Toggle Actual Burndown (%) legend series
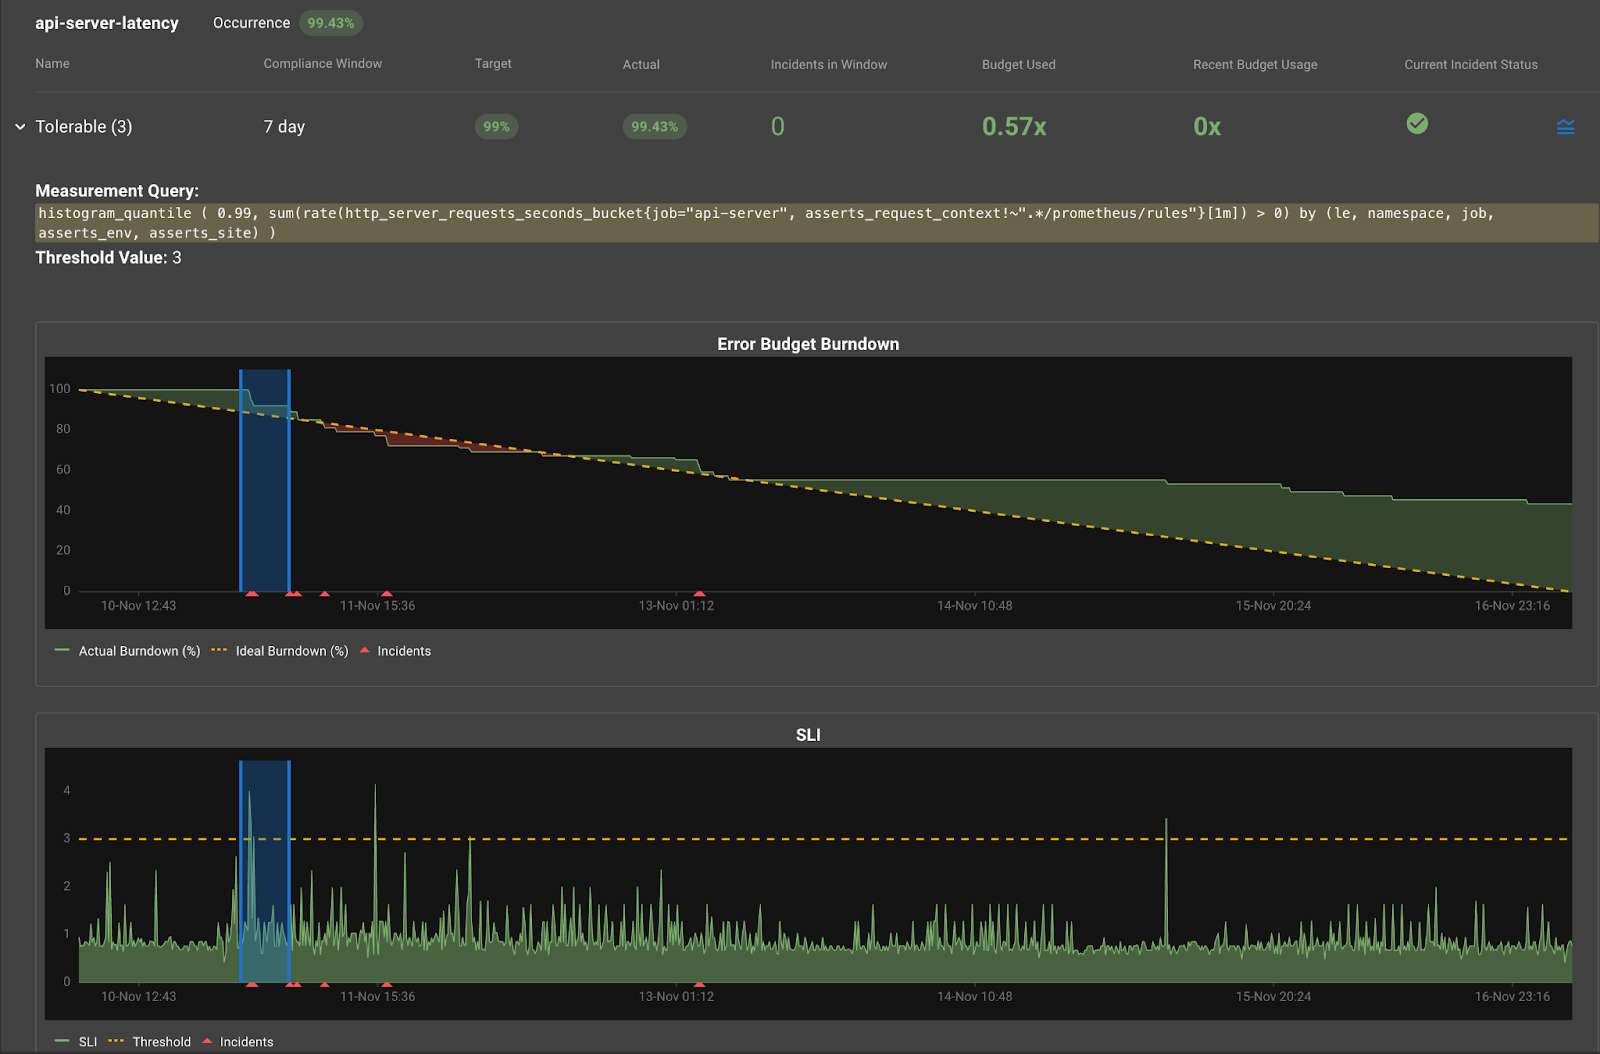1600x1054 pixels. coord(139,651)
